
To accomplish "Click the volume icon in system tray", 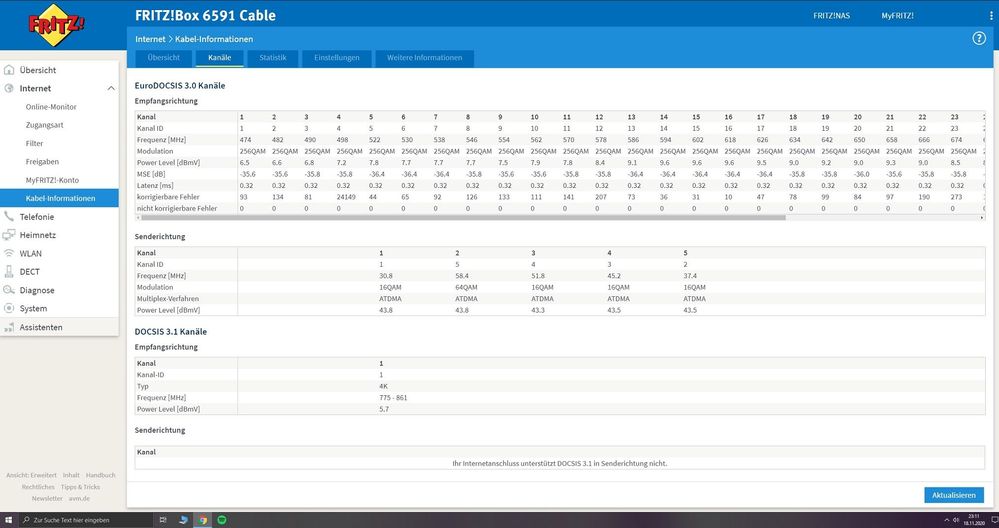I will [x=956, y=520].
